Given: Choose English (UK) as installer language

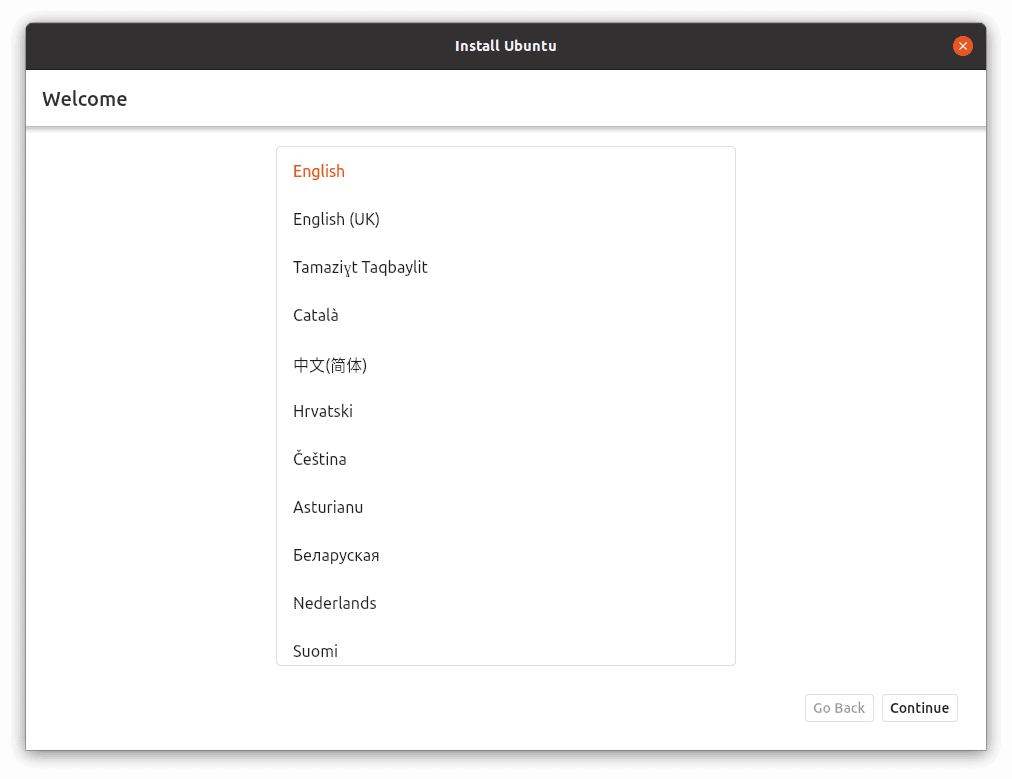Looking at the screenshot, I should coord(336,219).
